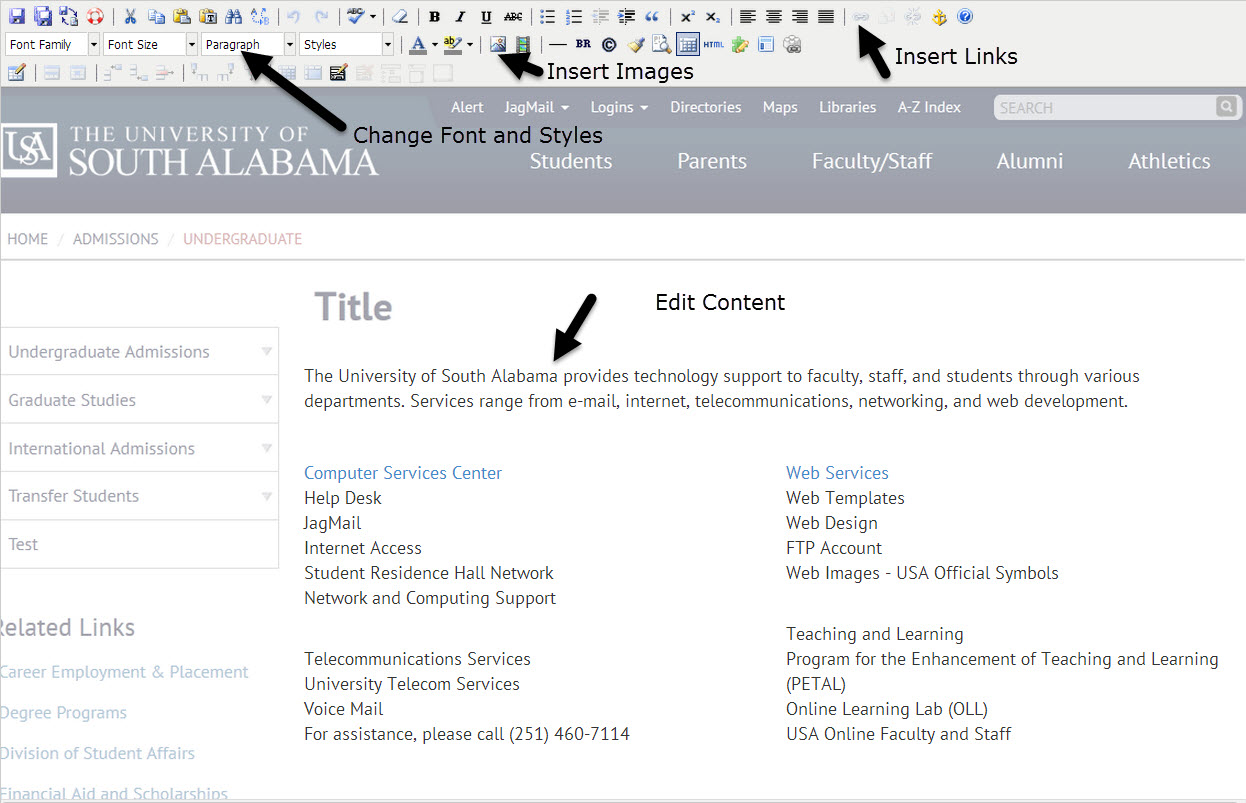The image size is (1246, 803).
Task: Toggle strikethrough ABC formatting
Action: point(512,16)
